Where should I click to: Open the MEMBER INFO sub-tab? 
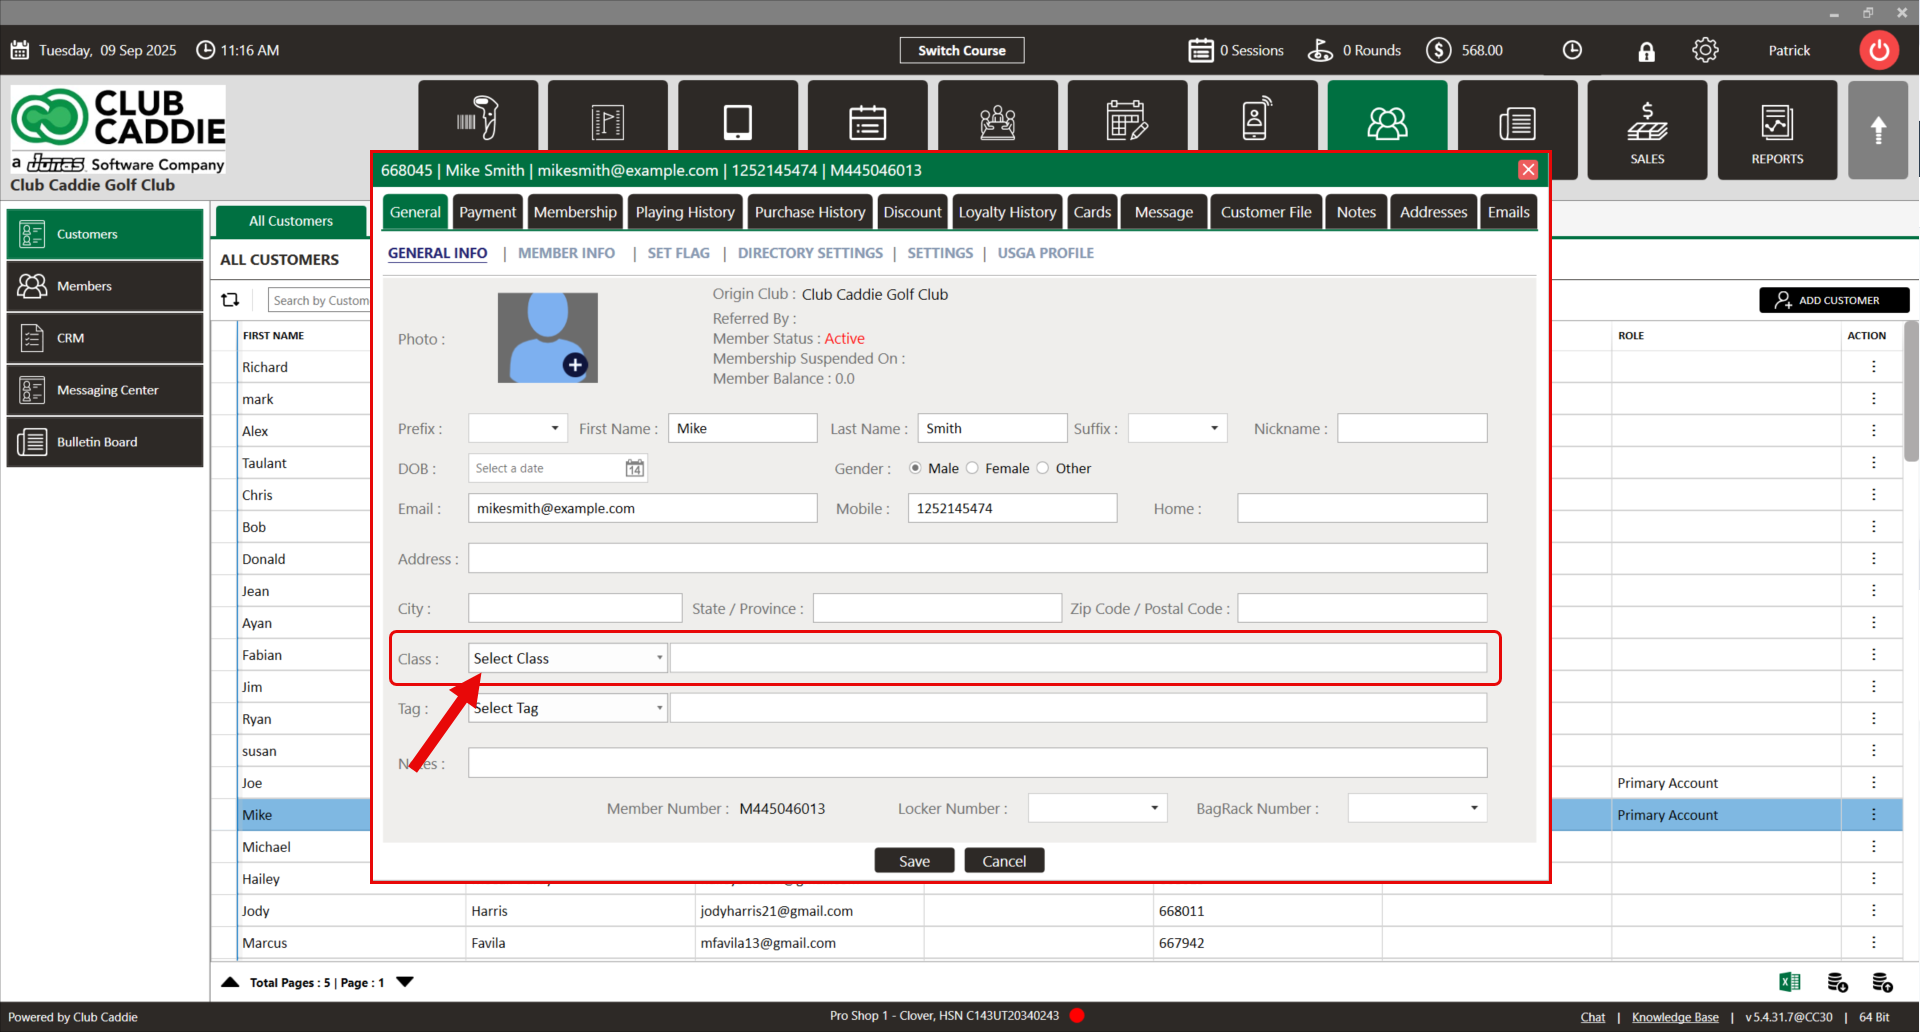pyautogui.click(x=566, y=253)
